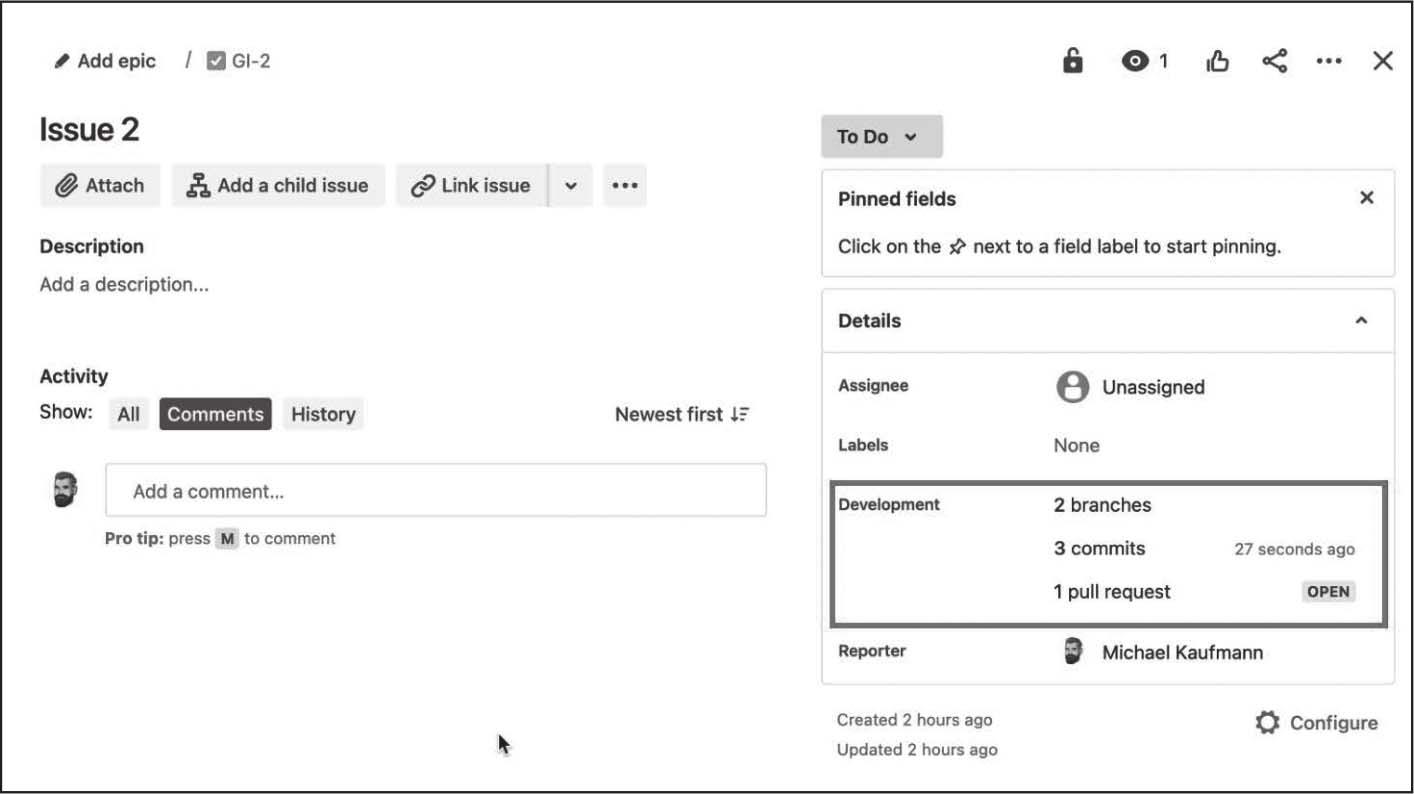1414x794 pixels.
Task: Open the 3 commits link
Action: click(x=1099, y=548)
